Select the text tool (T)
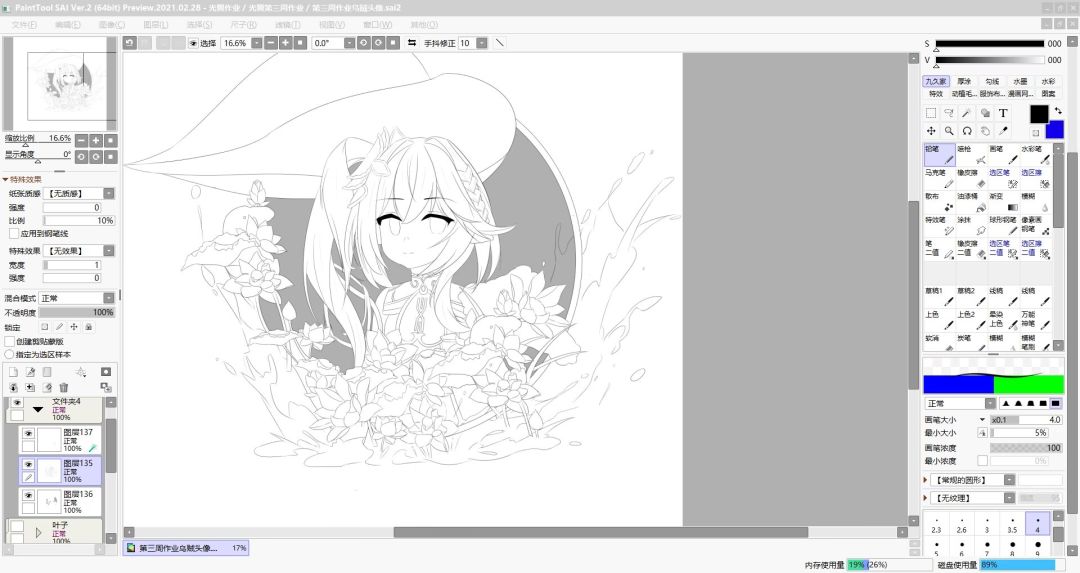 tap(1003, 113)
